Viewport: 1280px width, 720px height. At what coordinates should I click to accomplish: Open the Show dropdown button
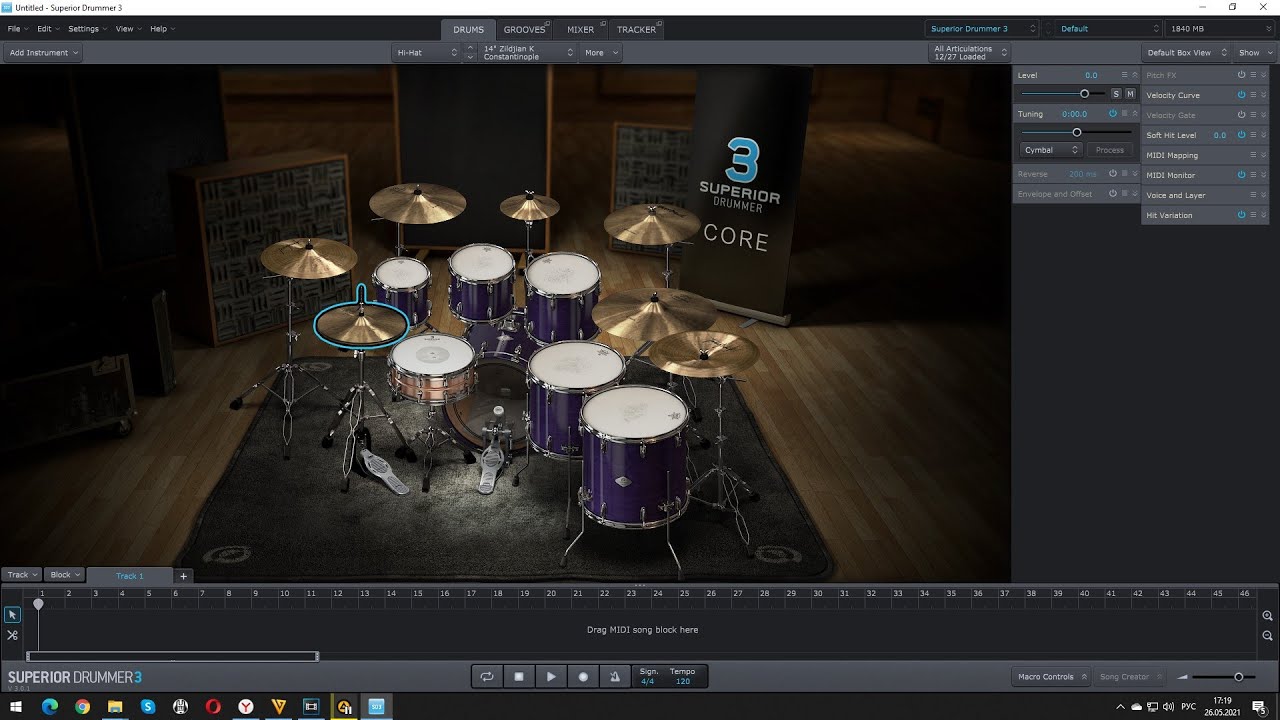tap(1253, 53)
